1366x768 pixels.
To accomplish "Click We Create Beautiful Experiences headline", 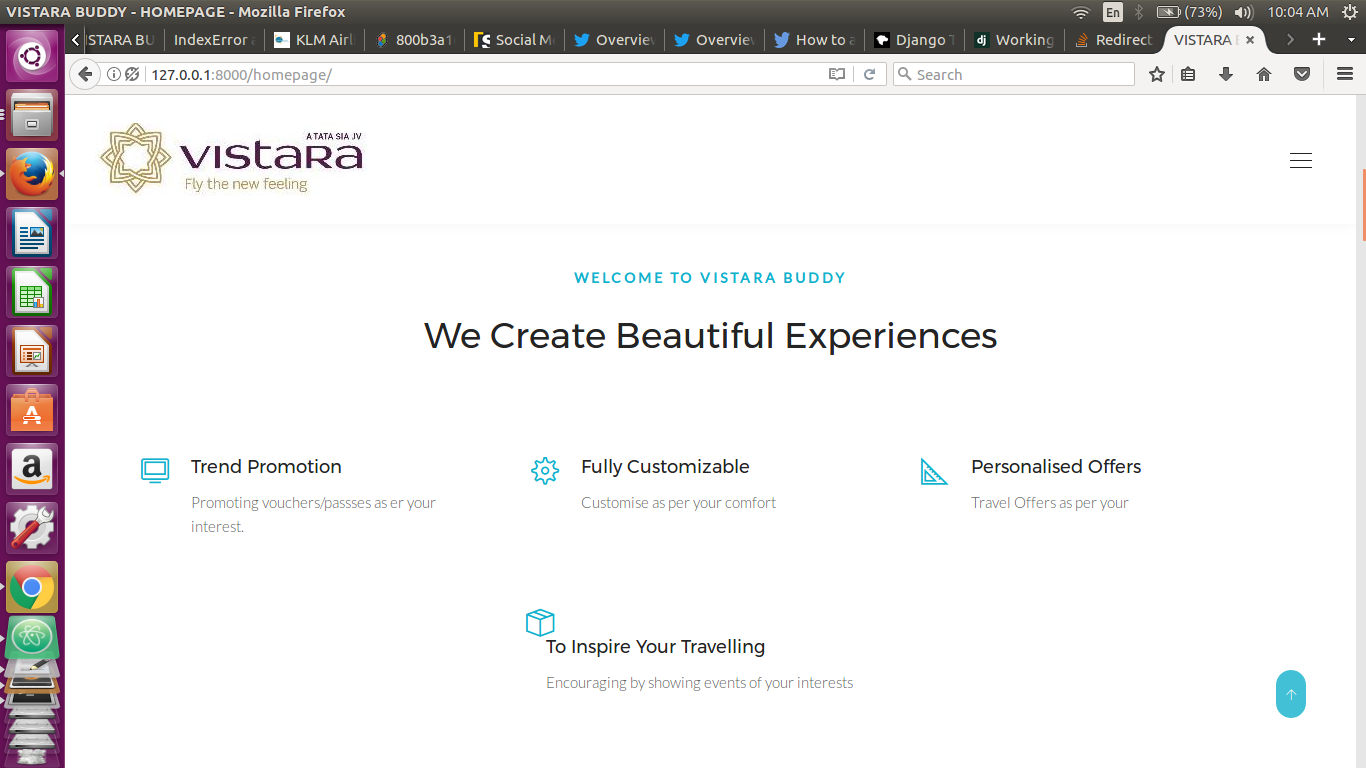I will click(710, 336).
